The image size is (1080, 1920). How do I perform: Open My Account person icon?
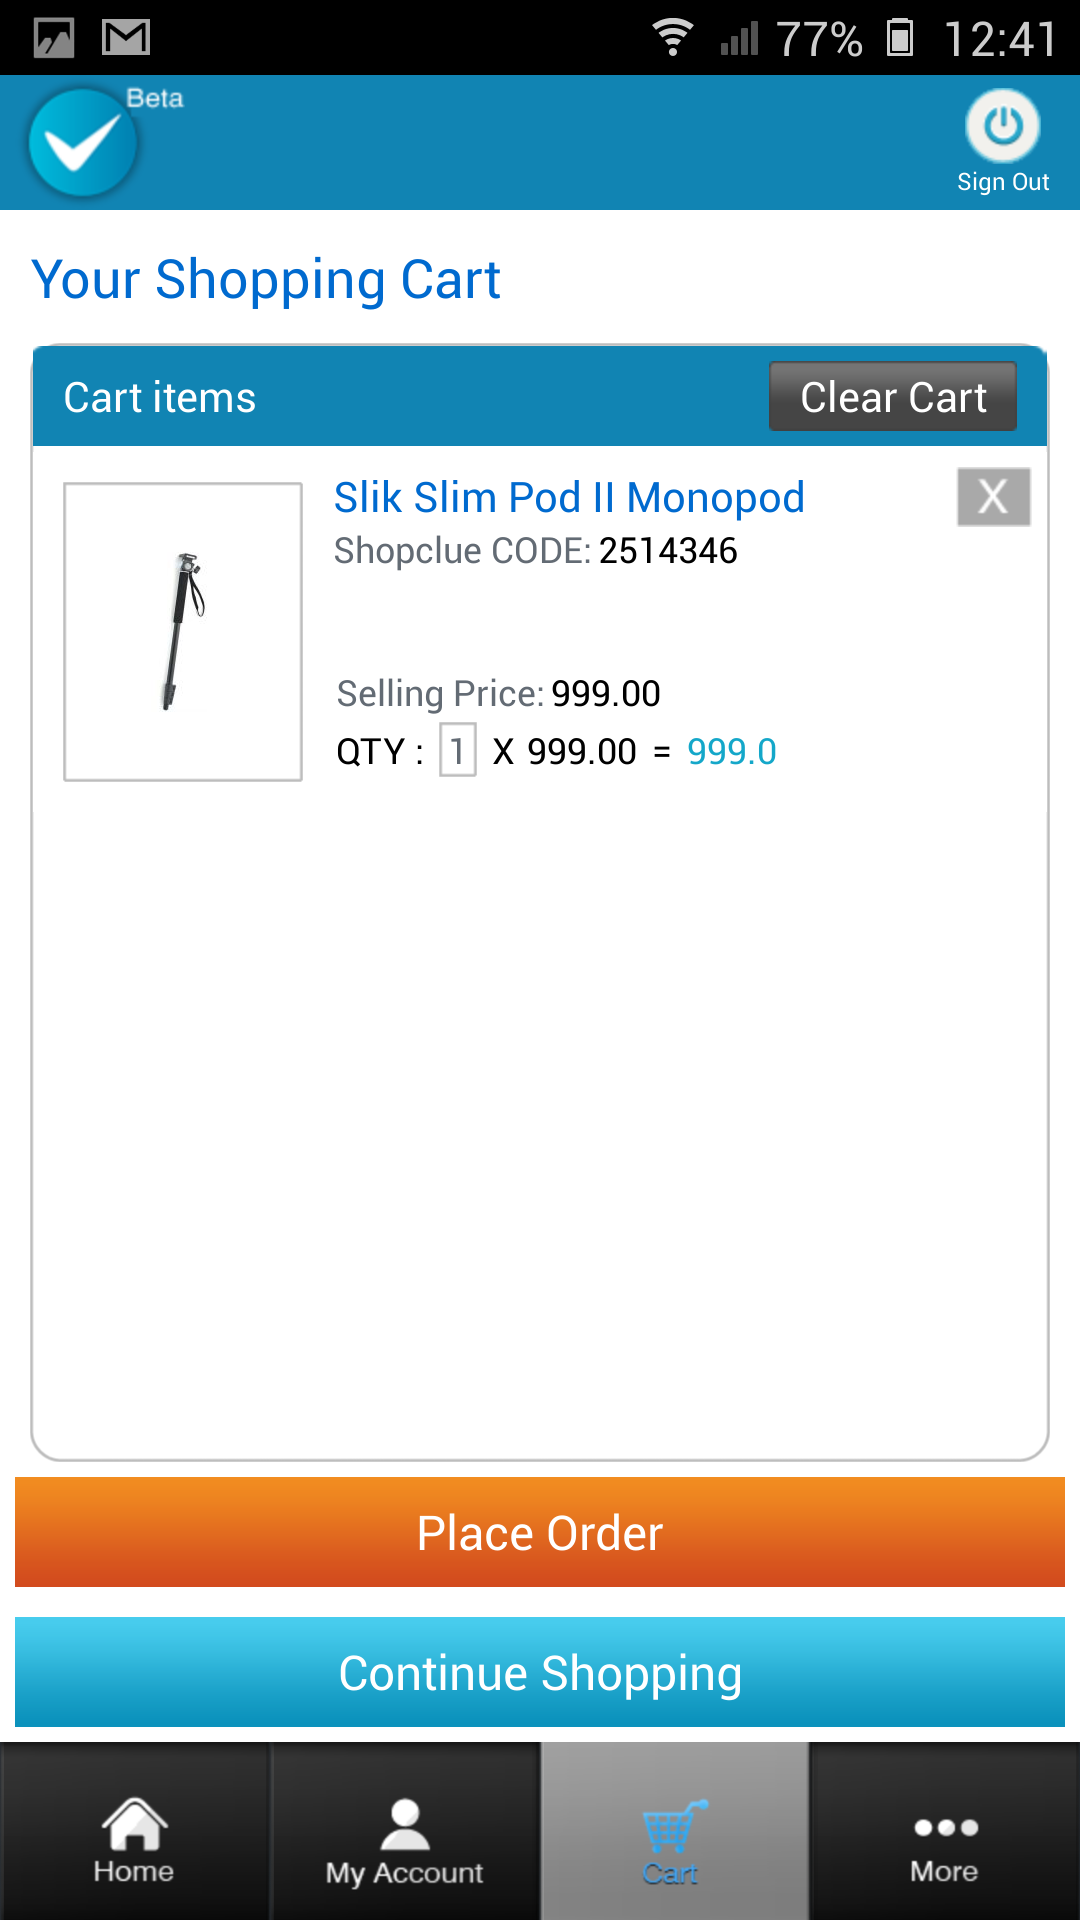coord(405,1826)
